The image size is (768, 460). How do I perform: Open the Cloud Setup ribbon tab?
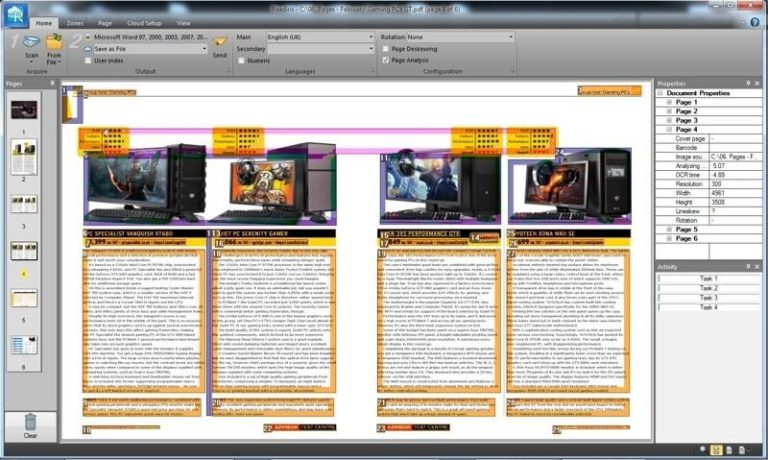point(144,23)
